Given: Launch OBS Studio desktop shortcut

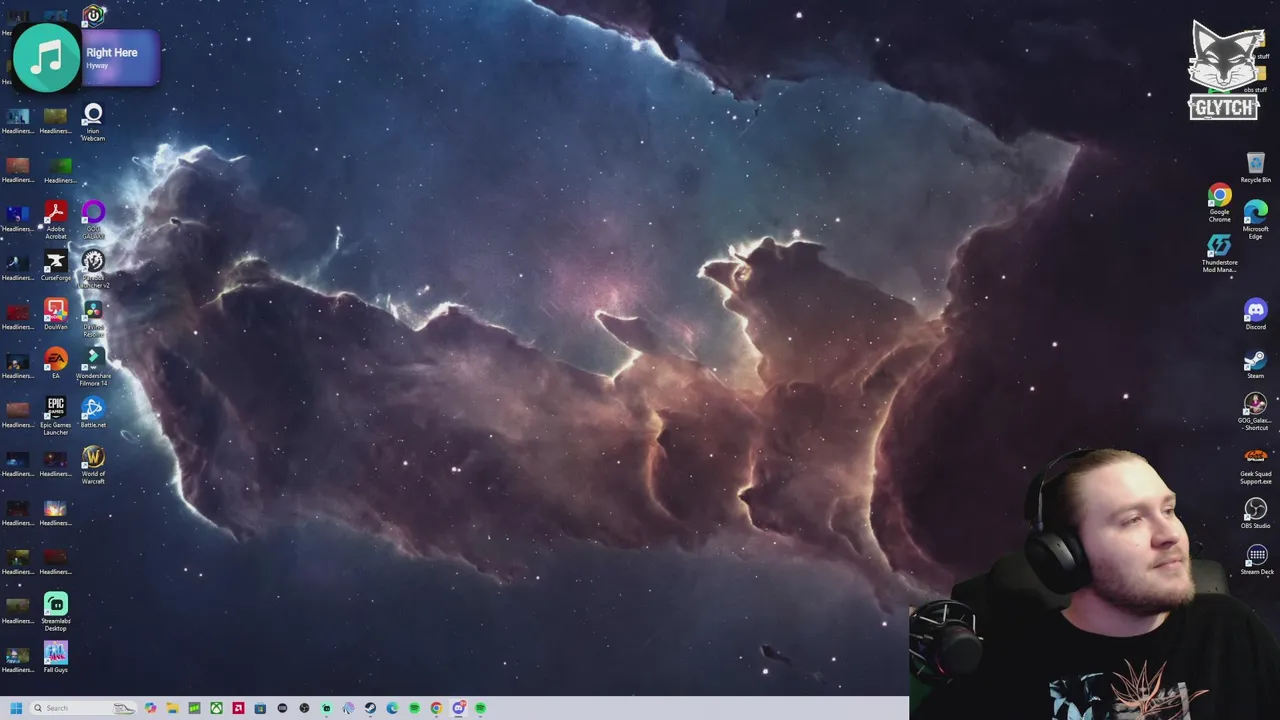Looking at the screenshot, I should coord(1256,514).
